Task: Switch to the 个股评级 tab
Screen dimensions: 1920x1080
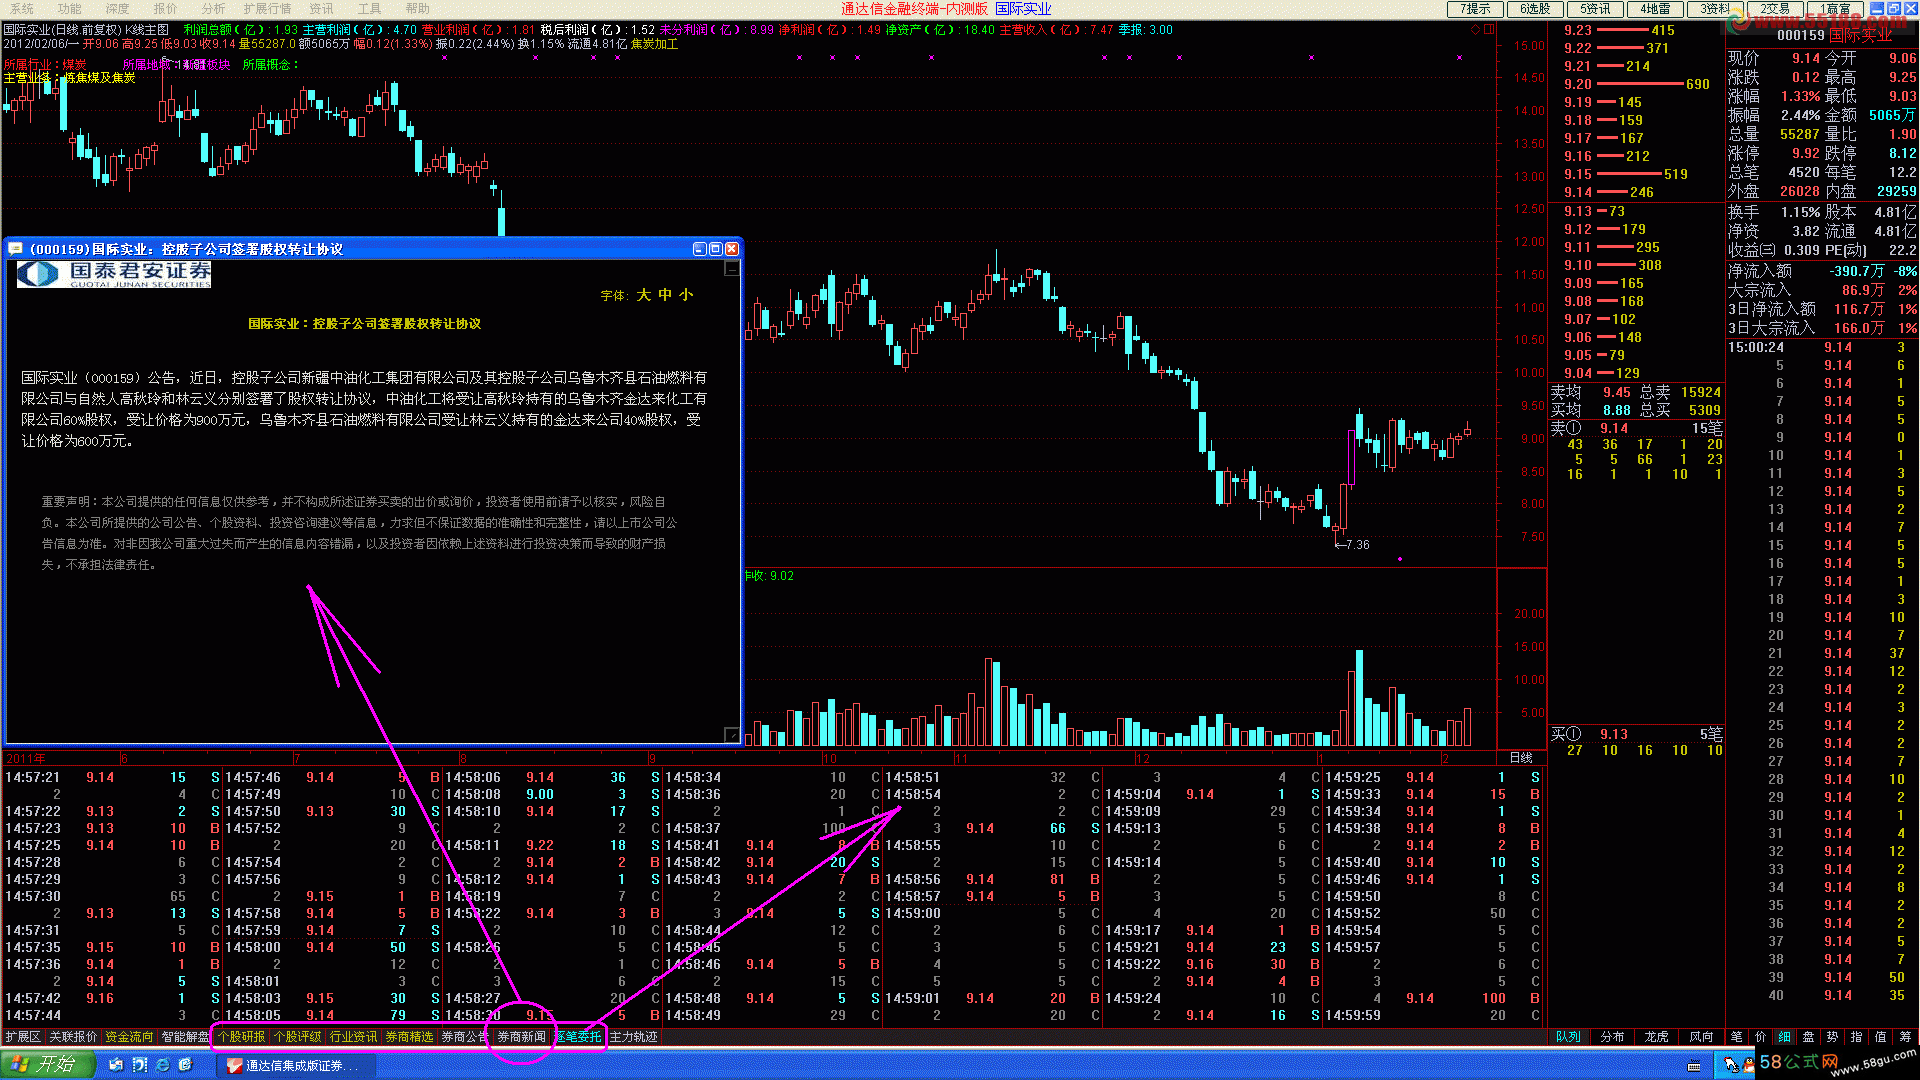Action: tap(298, 1037)
